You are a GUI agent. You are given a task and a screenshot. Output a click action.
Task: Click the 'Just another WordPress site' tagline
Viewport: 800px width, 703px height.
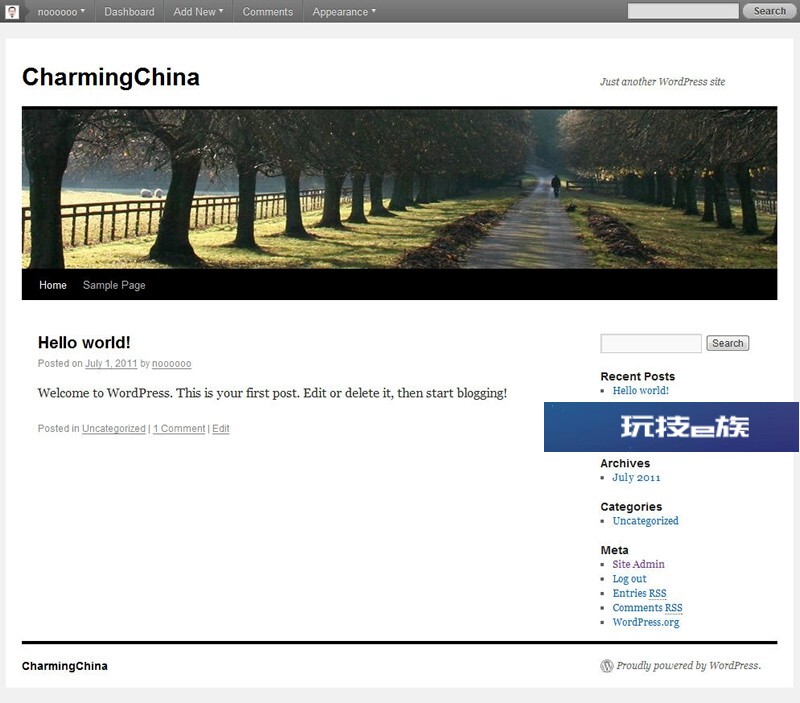662,82
